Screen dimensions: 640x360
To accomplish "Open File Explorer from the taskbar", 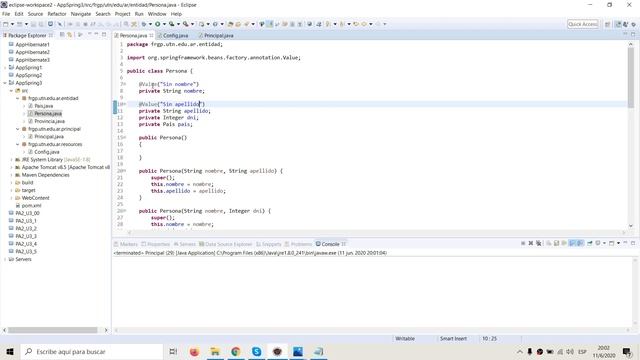I will click(x=215, y=351).
